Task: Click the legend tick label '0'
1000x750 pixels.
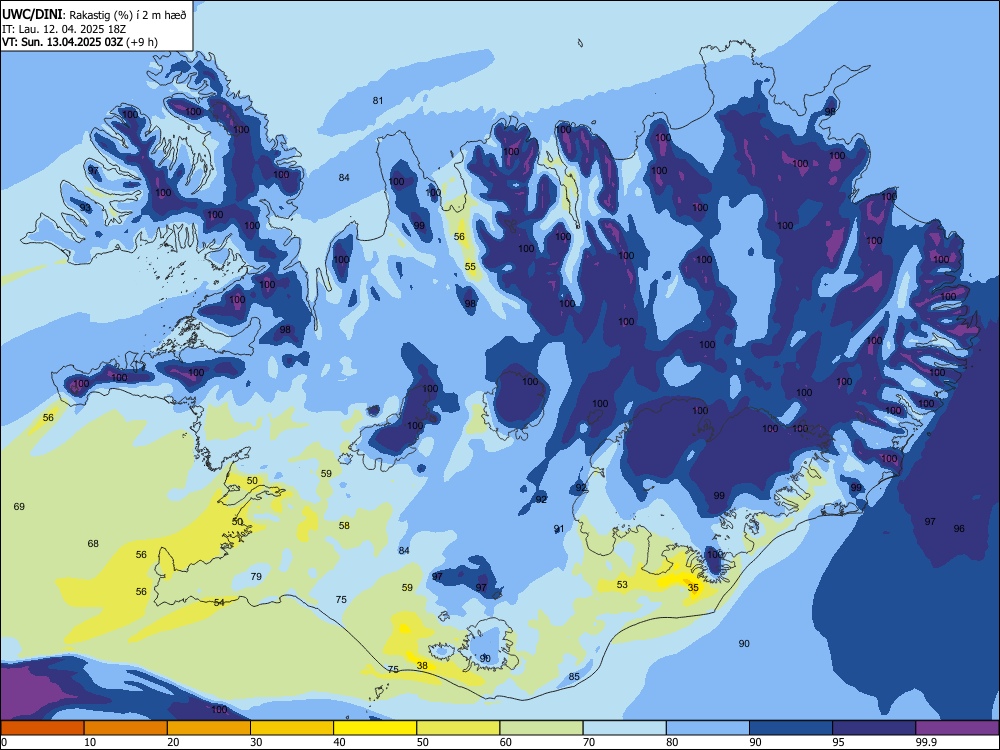Action: (x=4, y=742)
